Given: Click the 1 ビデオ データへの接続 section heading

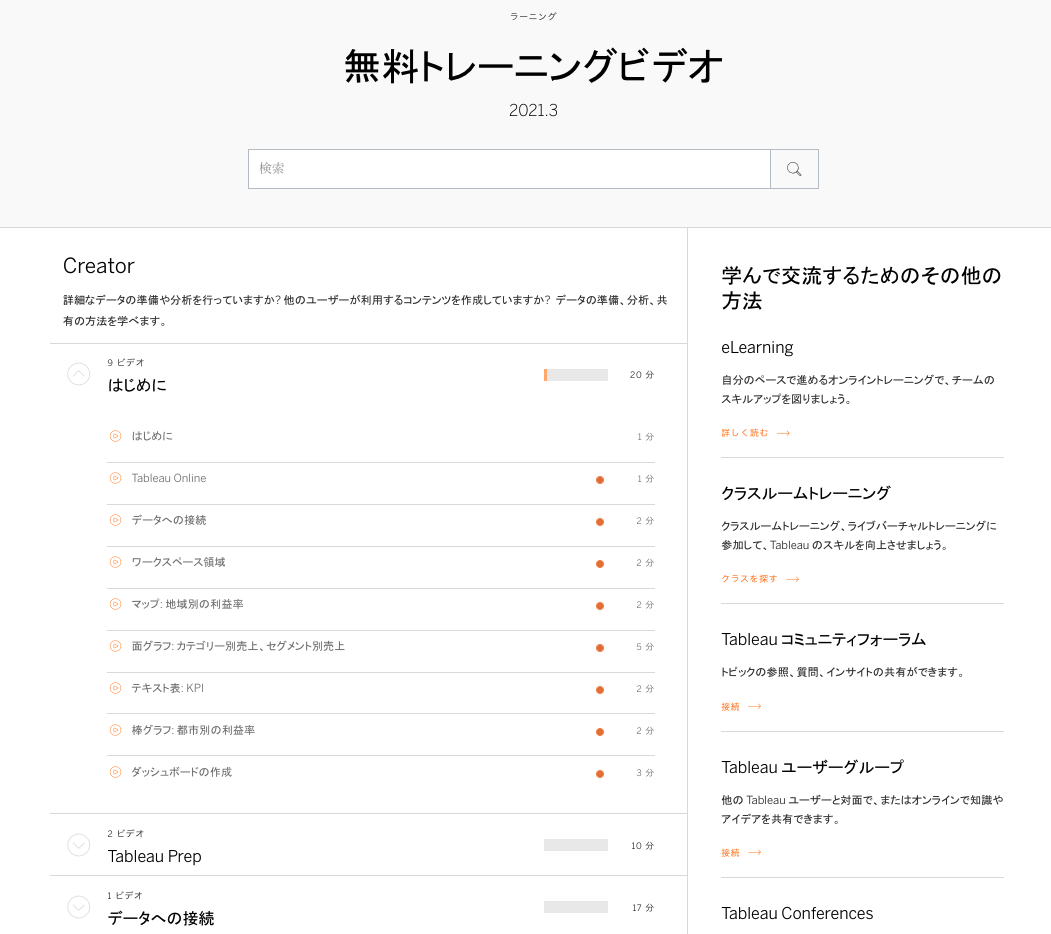Looking at the screenshot, I should click(x=161, y=918).
